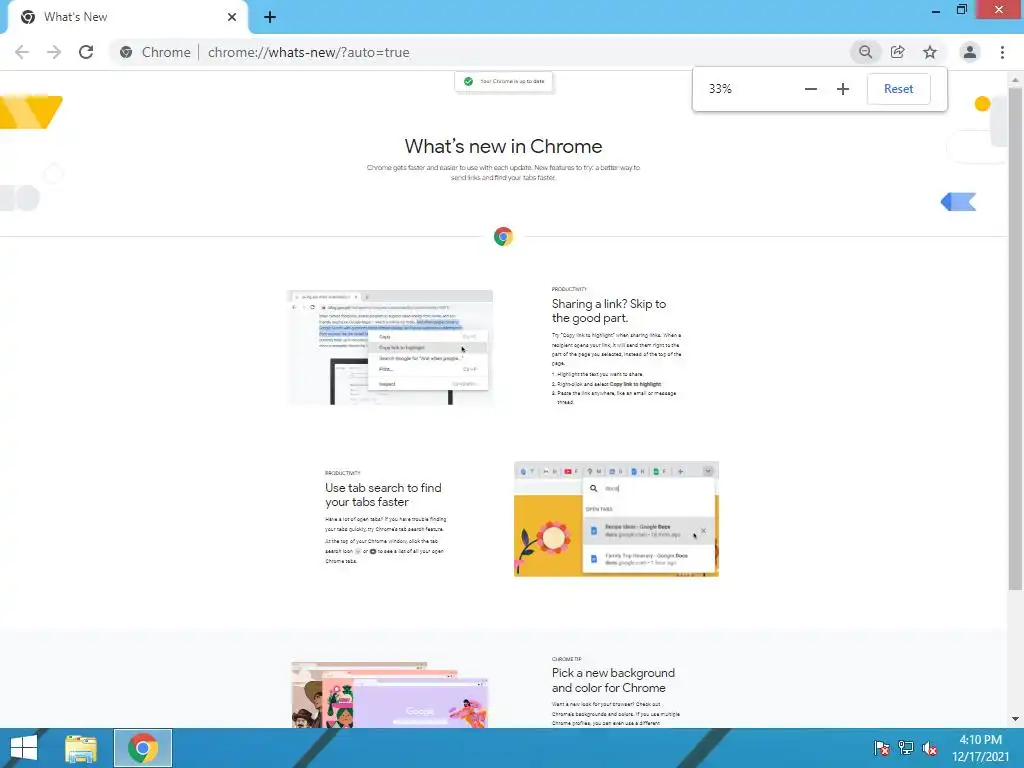Viewport: 1024px width, 768px height.
Task: Reset the page zoom level
Action: tap(898, 89)
